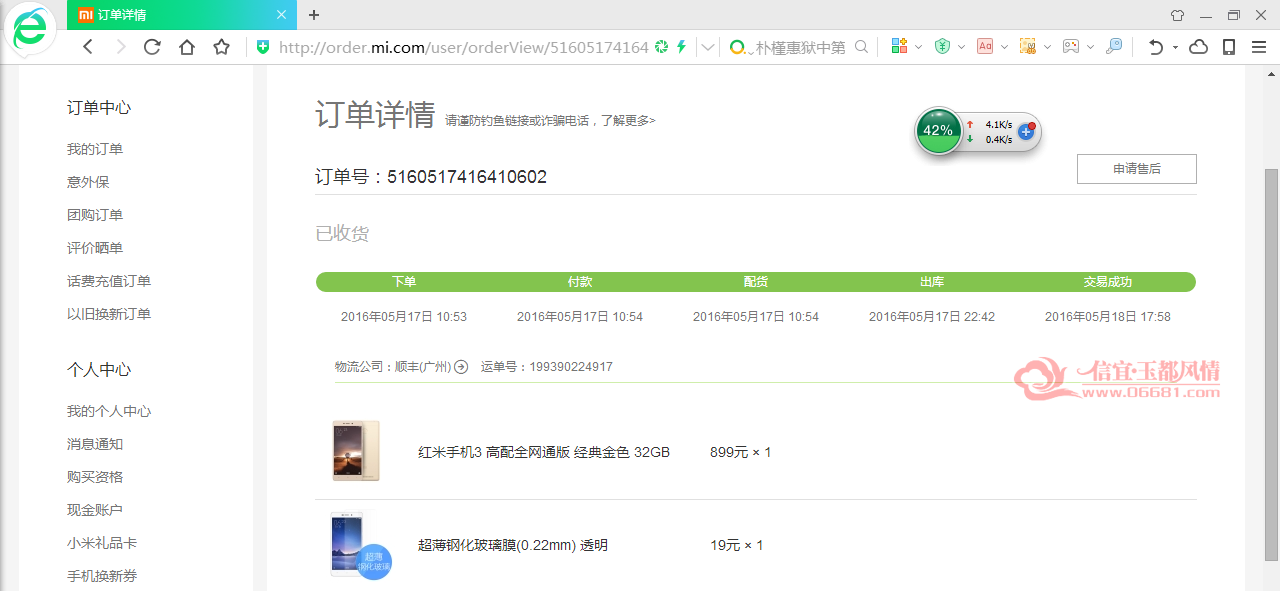Go back with the browser back arrow
The width and height of the screenshot is (1280, 614).
pyautogui.click(x=88, y=47)
